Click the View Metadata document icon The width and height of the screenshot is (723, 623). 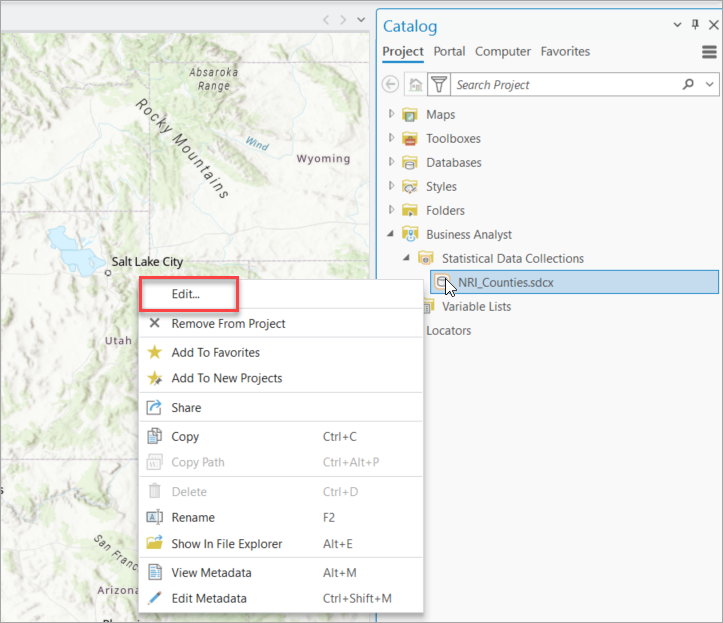[x=155, y=572]
